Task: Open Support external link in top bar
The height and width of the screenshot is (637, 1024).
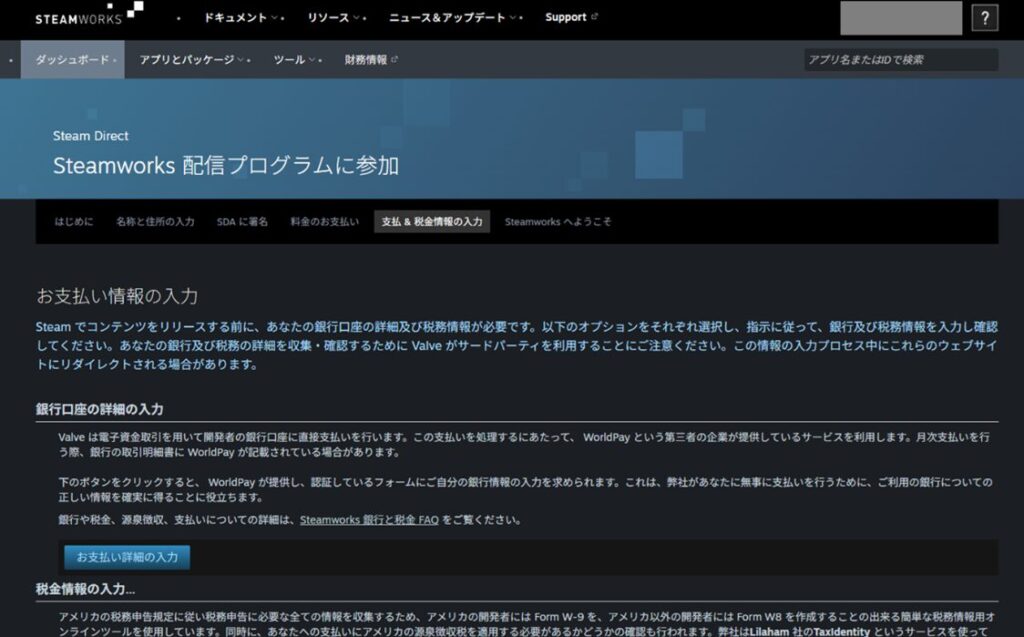Action: coord(572,18)
